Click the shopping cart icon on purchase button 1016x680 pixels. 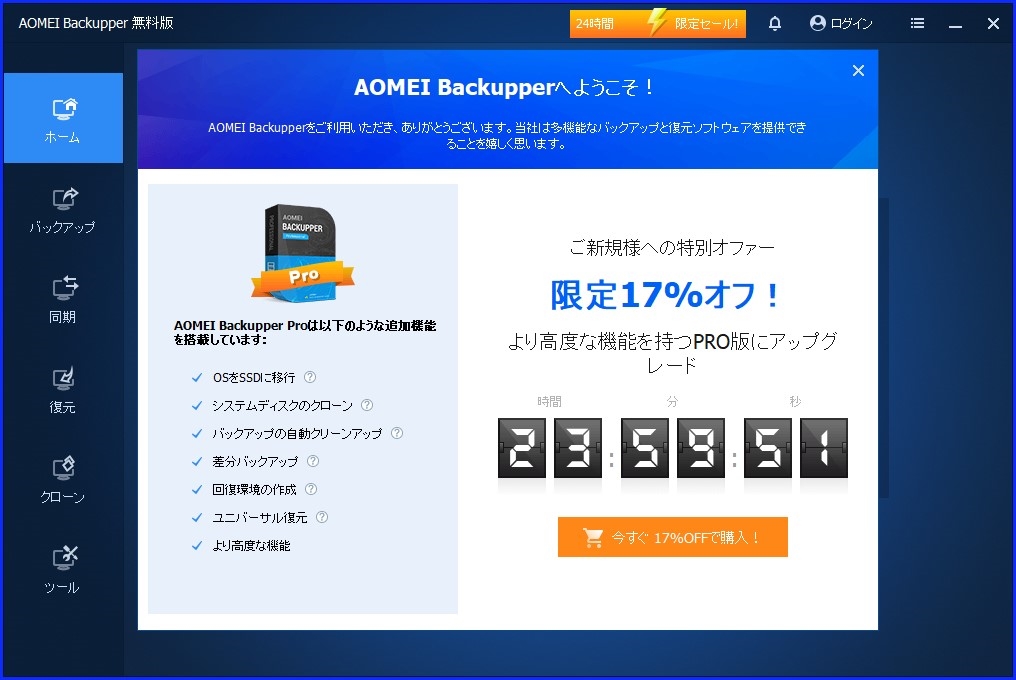point(593,537)
